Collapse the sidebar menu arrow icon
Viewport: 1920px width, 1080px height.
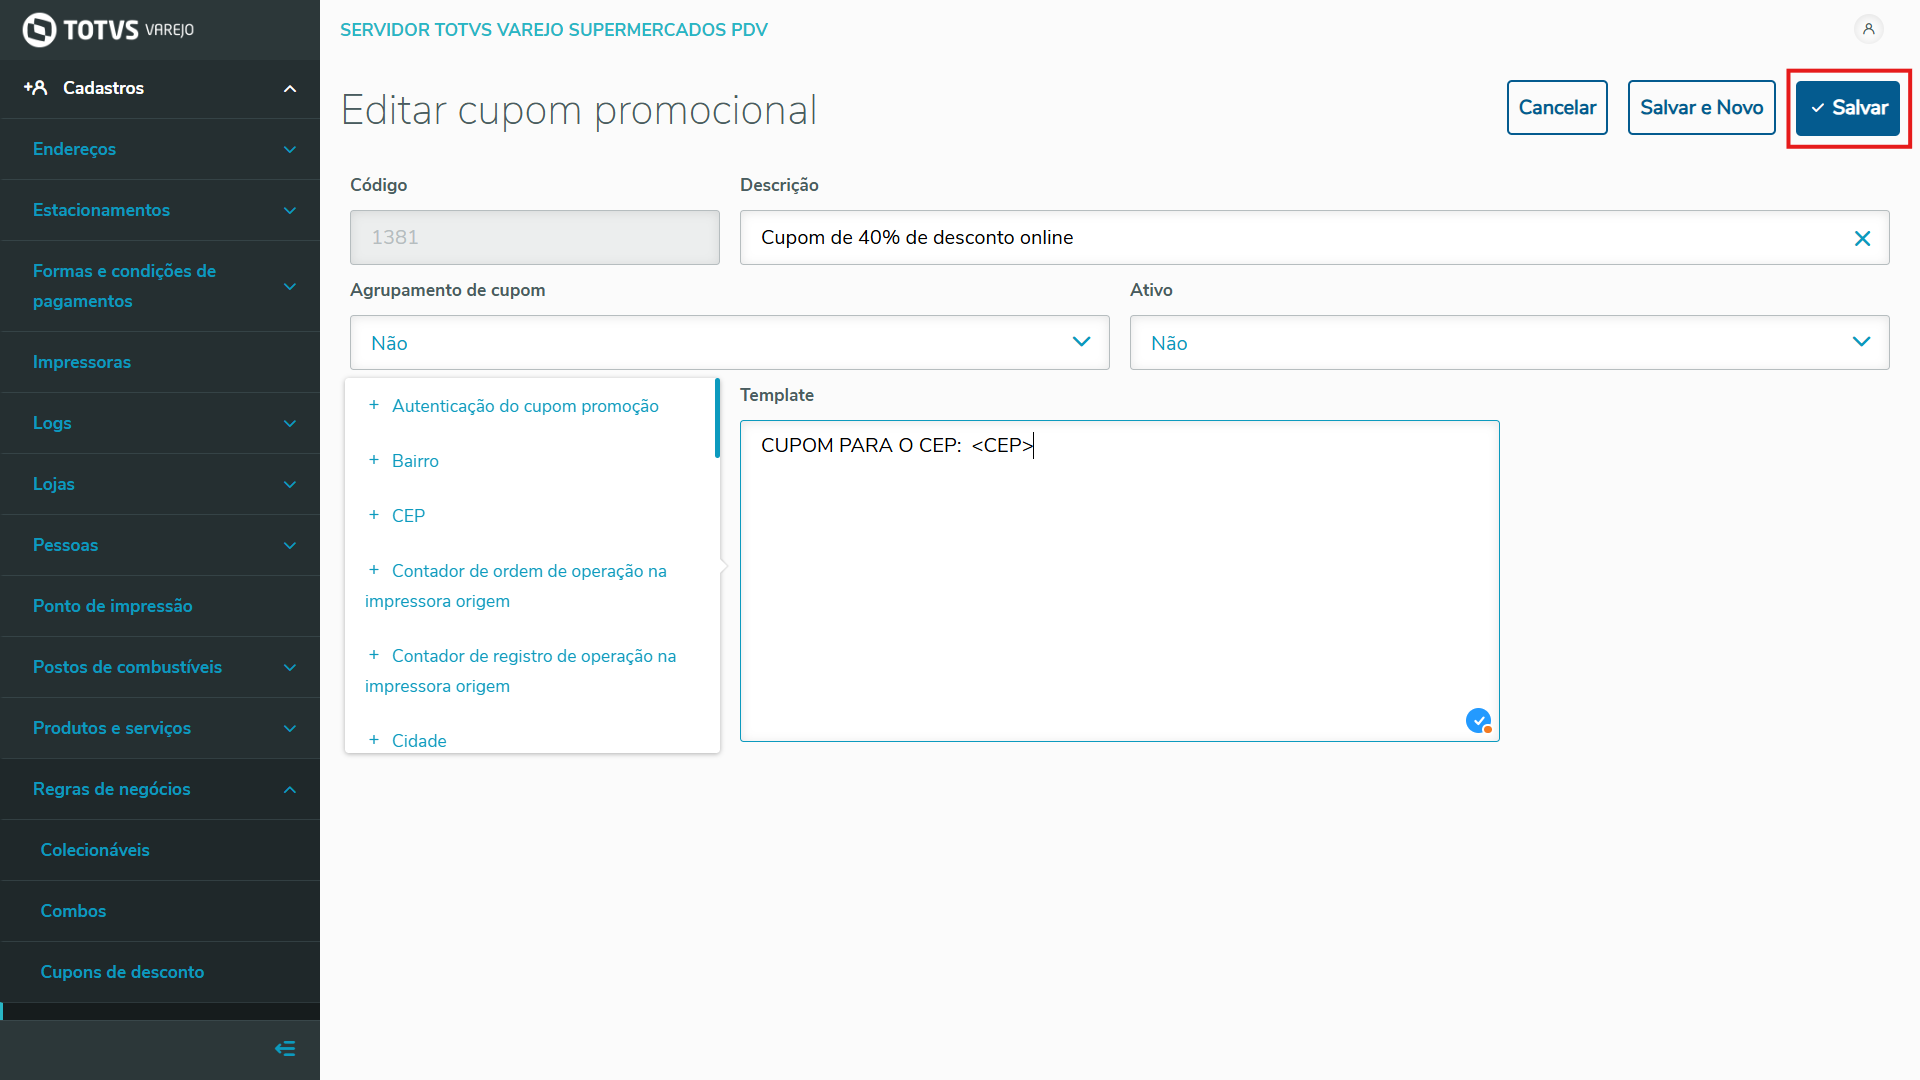[x=285, y=1048]
